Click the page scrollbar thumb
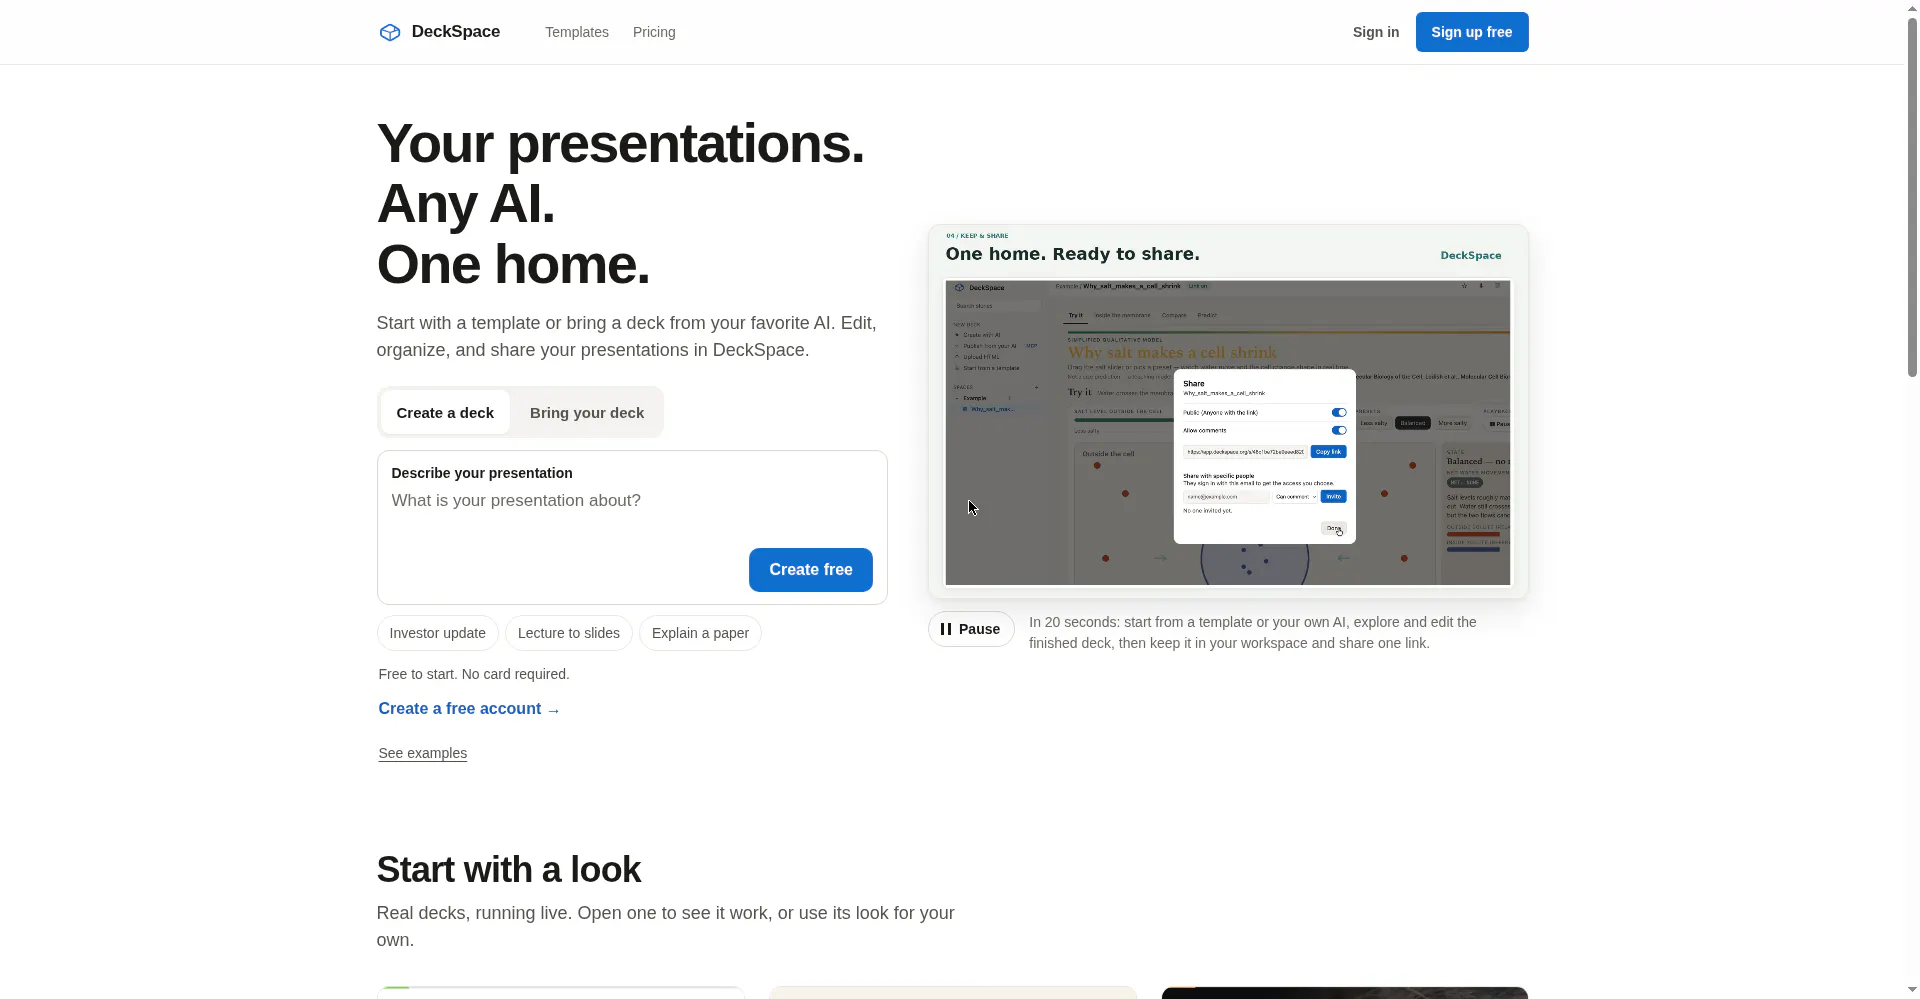 coord(1912,197)
